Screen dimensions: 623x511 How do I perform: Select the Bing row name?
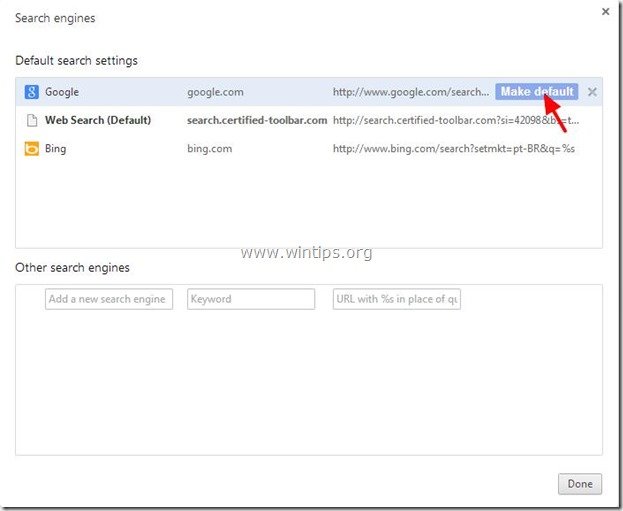[x=56, y=149]
